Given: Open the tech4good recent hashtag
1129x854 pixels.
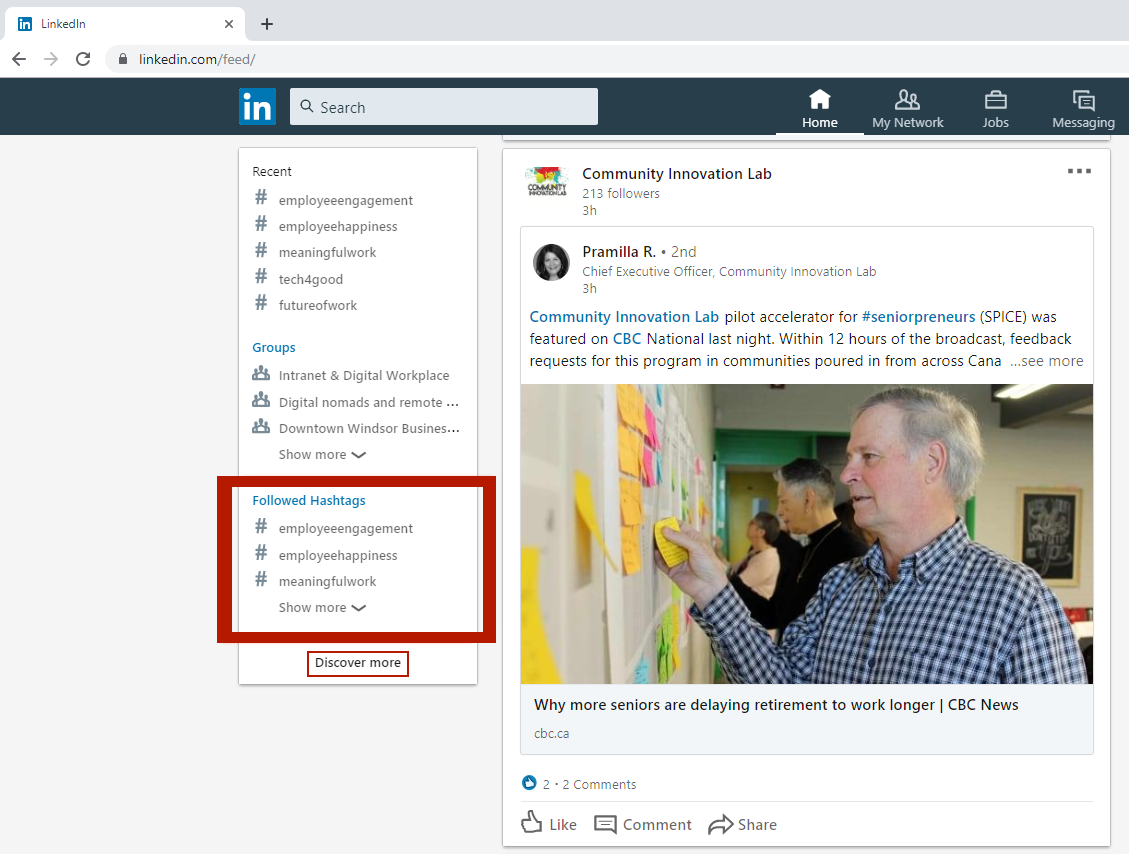Looking at the screenshot, I should click(x=310, y=279).
